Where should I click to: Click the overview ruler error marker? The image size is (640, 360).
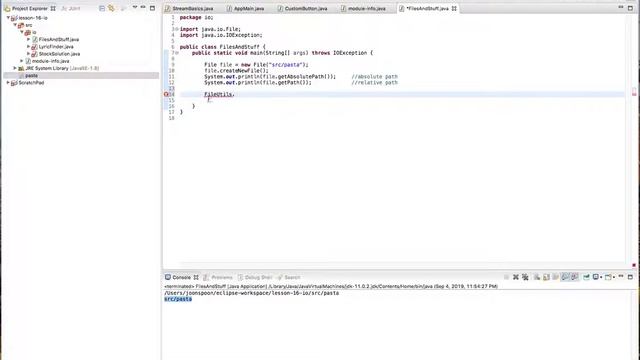[634, 92]
